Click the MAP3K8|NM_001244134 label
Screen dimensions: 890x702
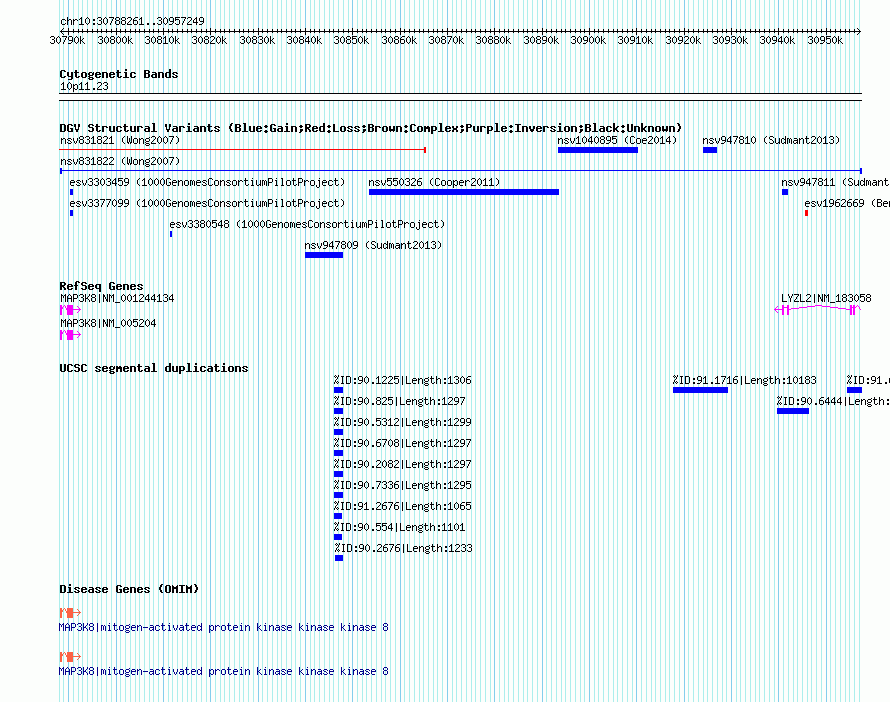point(117,298)
